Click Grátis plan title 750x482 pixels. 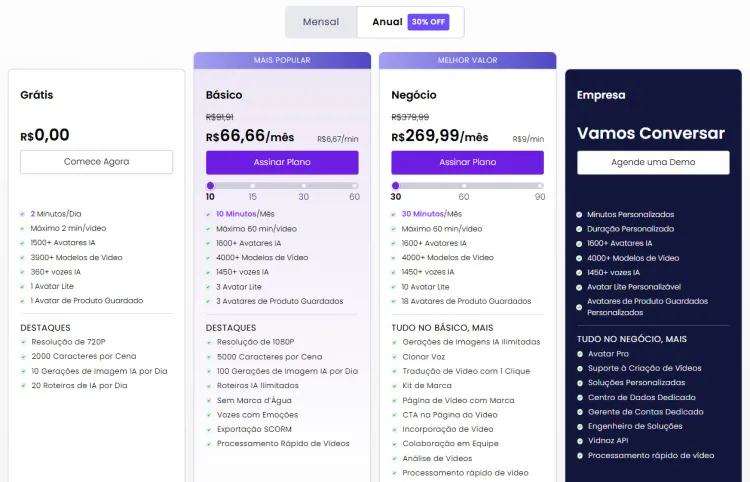37,95
